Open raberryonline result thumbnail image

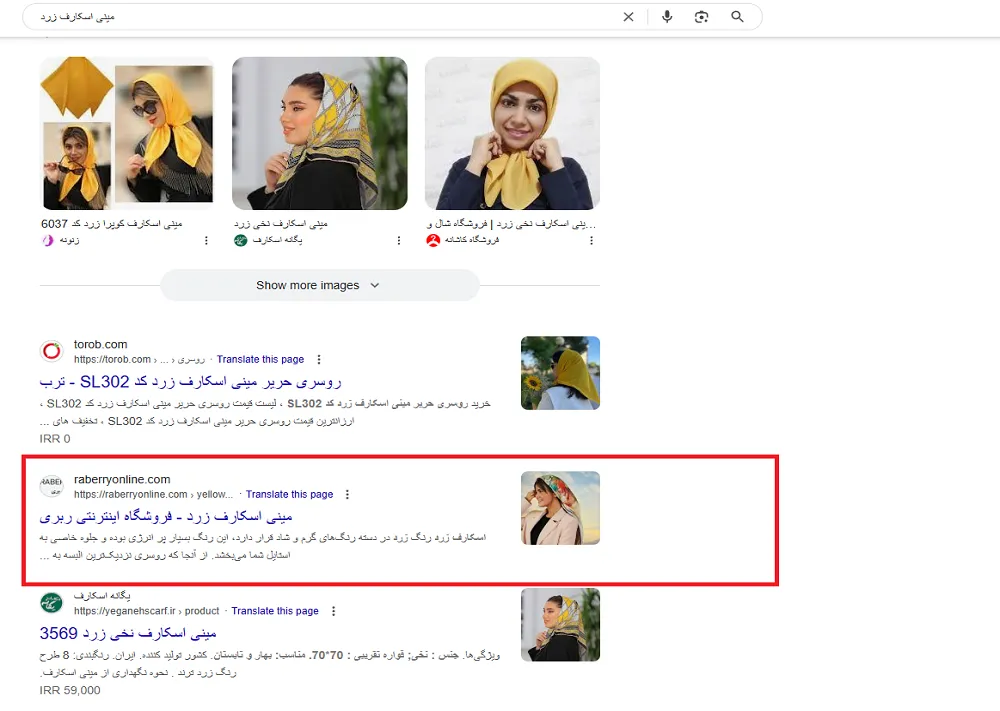point(560,508)
